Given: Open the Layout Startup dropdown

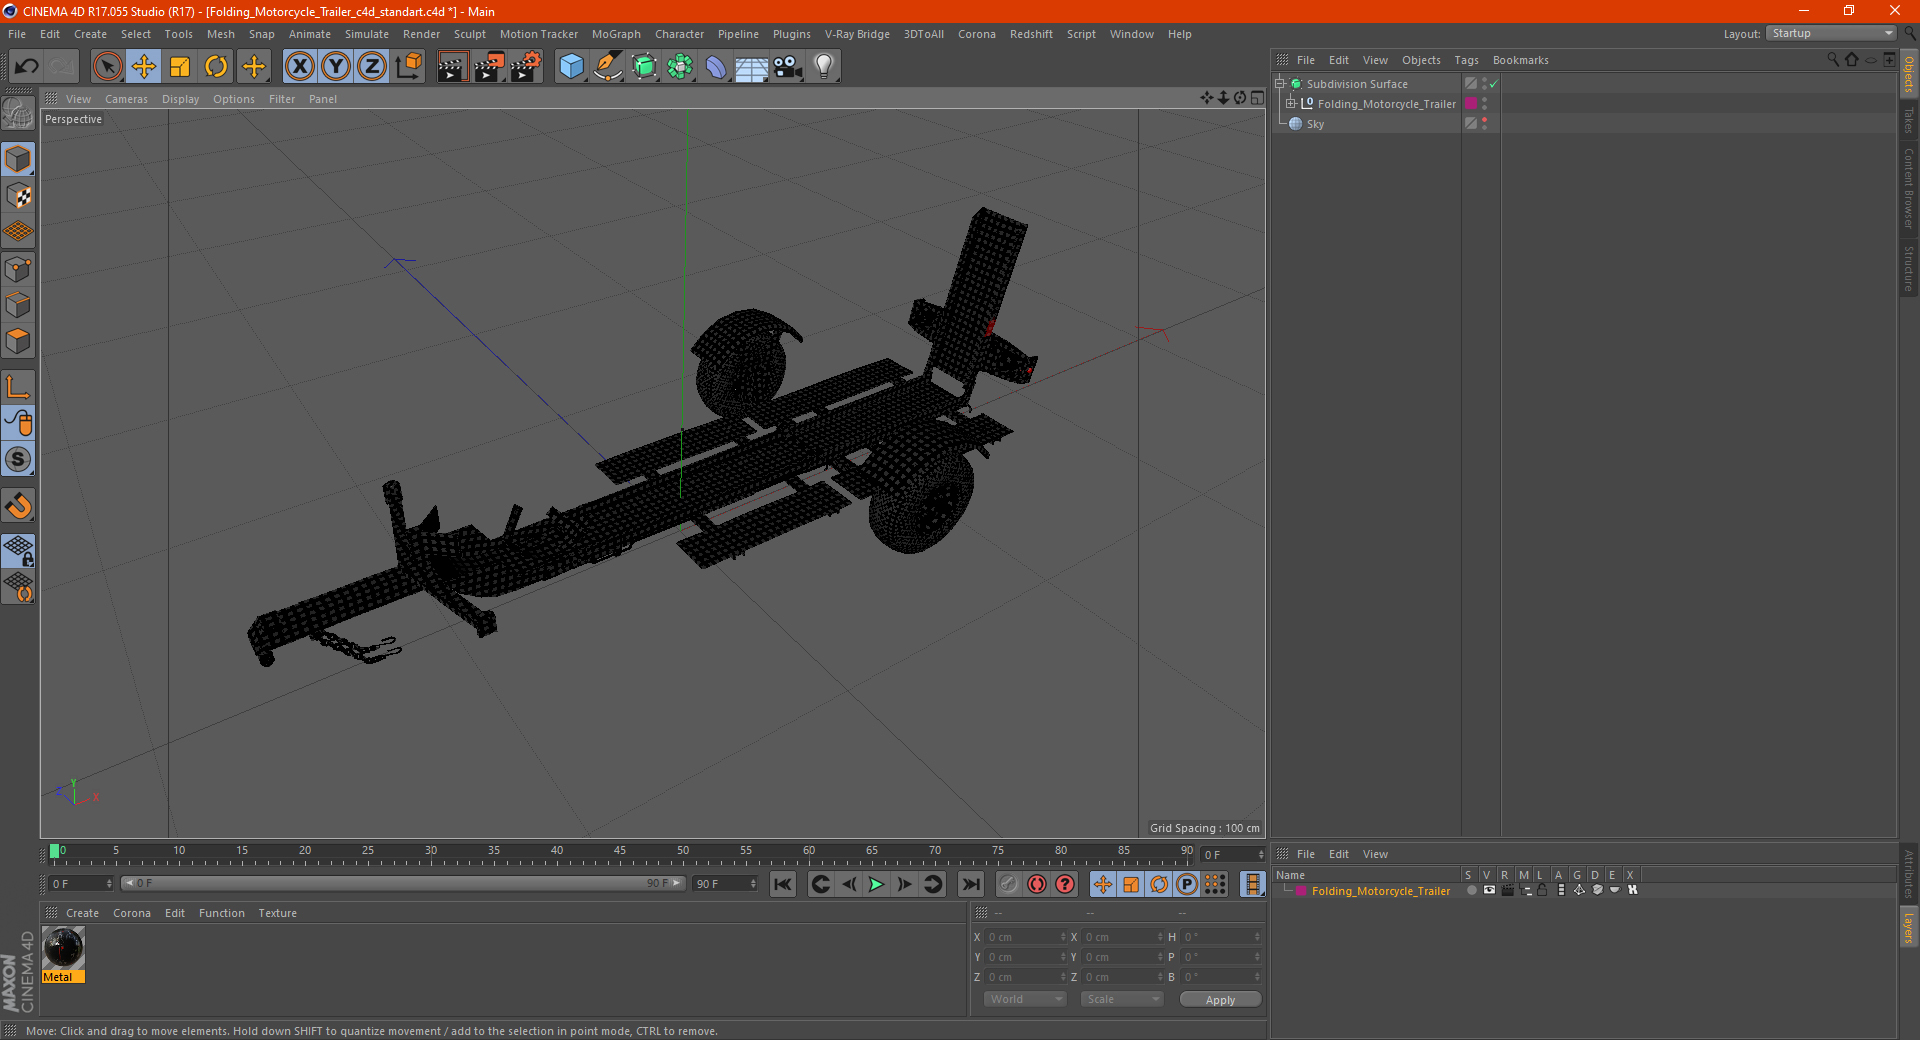Looking at the screenshot, I should click(1831, 33).
